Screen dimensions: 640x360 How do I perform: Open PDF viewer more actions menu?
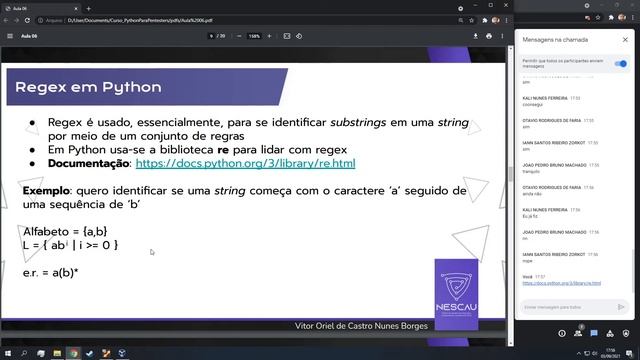[502, 36]
